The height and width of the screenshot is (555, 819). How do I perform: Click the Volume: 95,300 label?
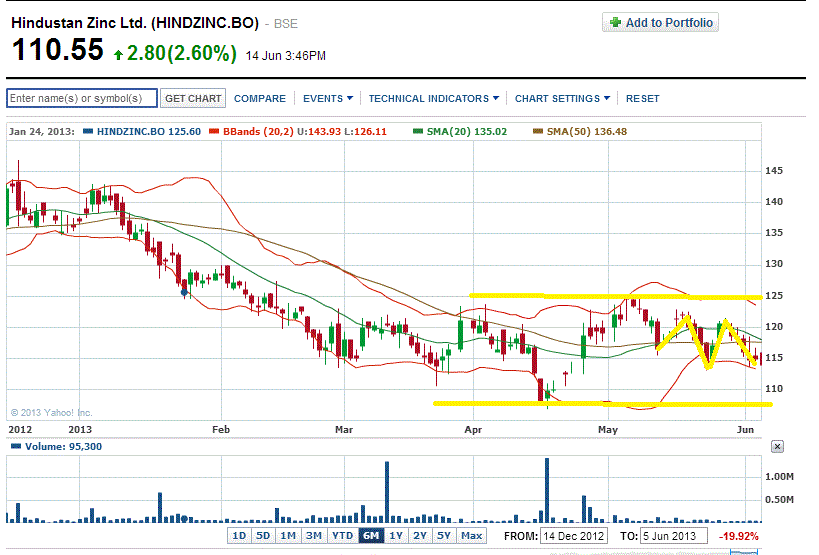click(x=63, y=446)
